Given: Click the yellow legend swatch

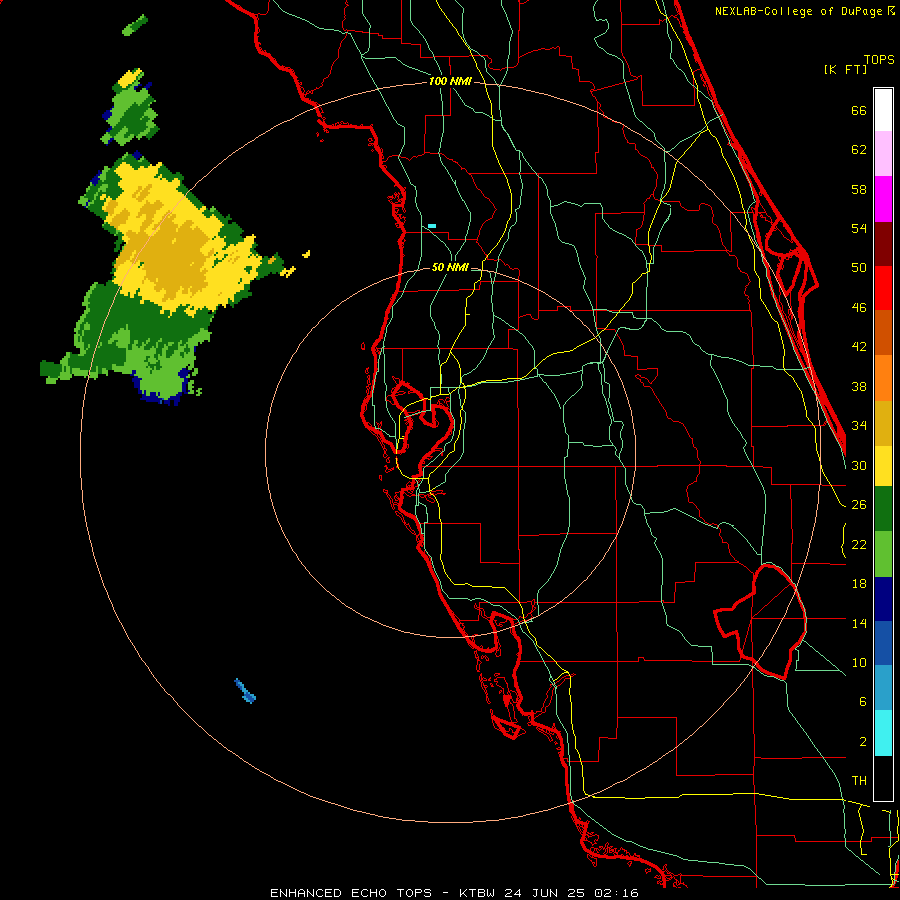Looking at the screenshot, I should pos(883,466).
